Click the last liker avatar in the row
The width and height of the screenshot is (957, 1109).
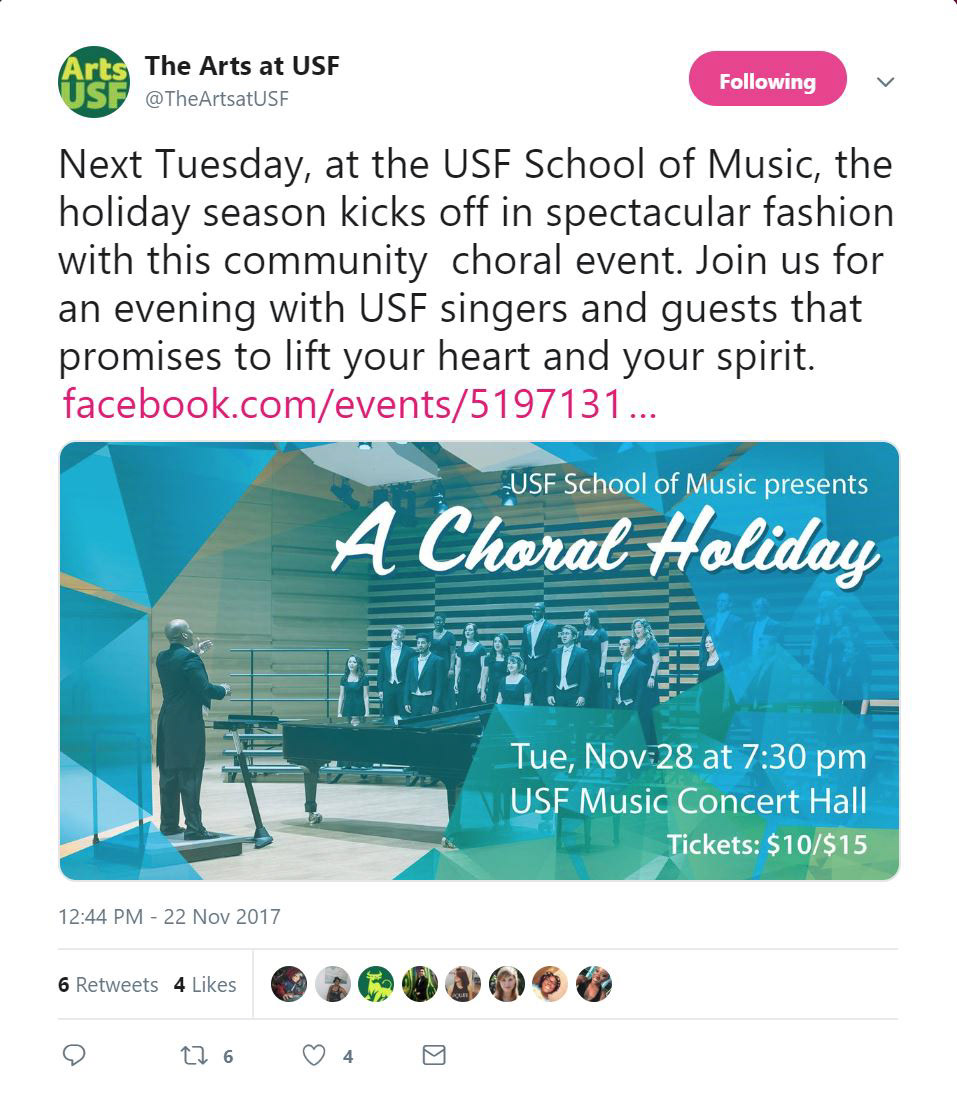coord(593,984)
